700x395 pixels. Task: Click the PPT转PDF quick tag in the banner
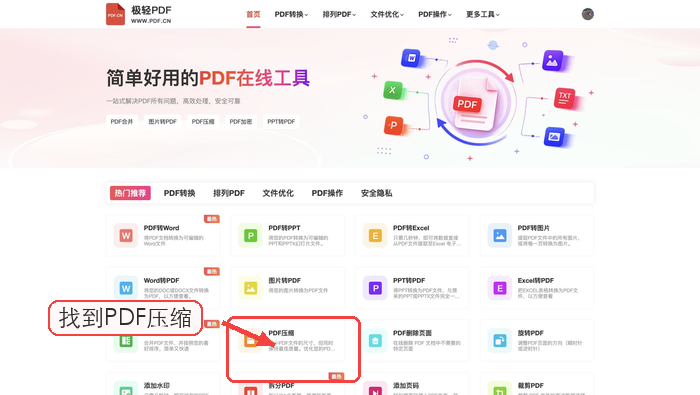click(x=281, y=121)
